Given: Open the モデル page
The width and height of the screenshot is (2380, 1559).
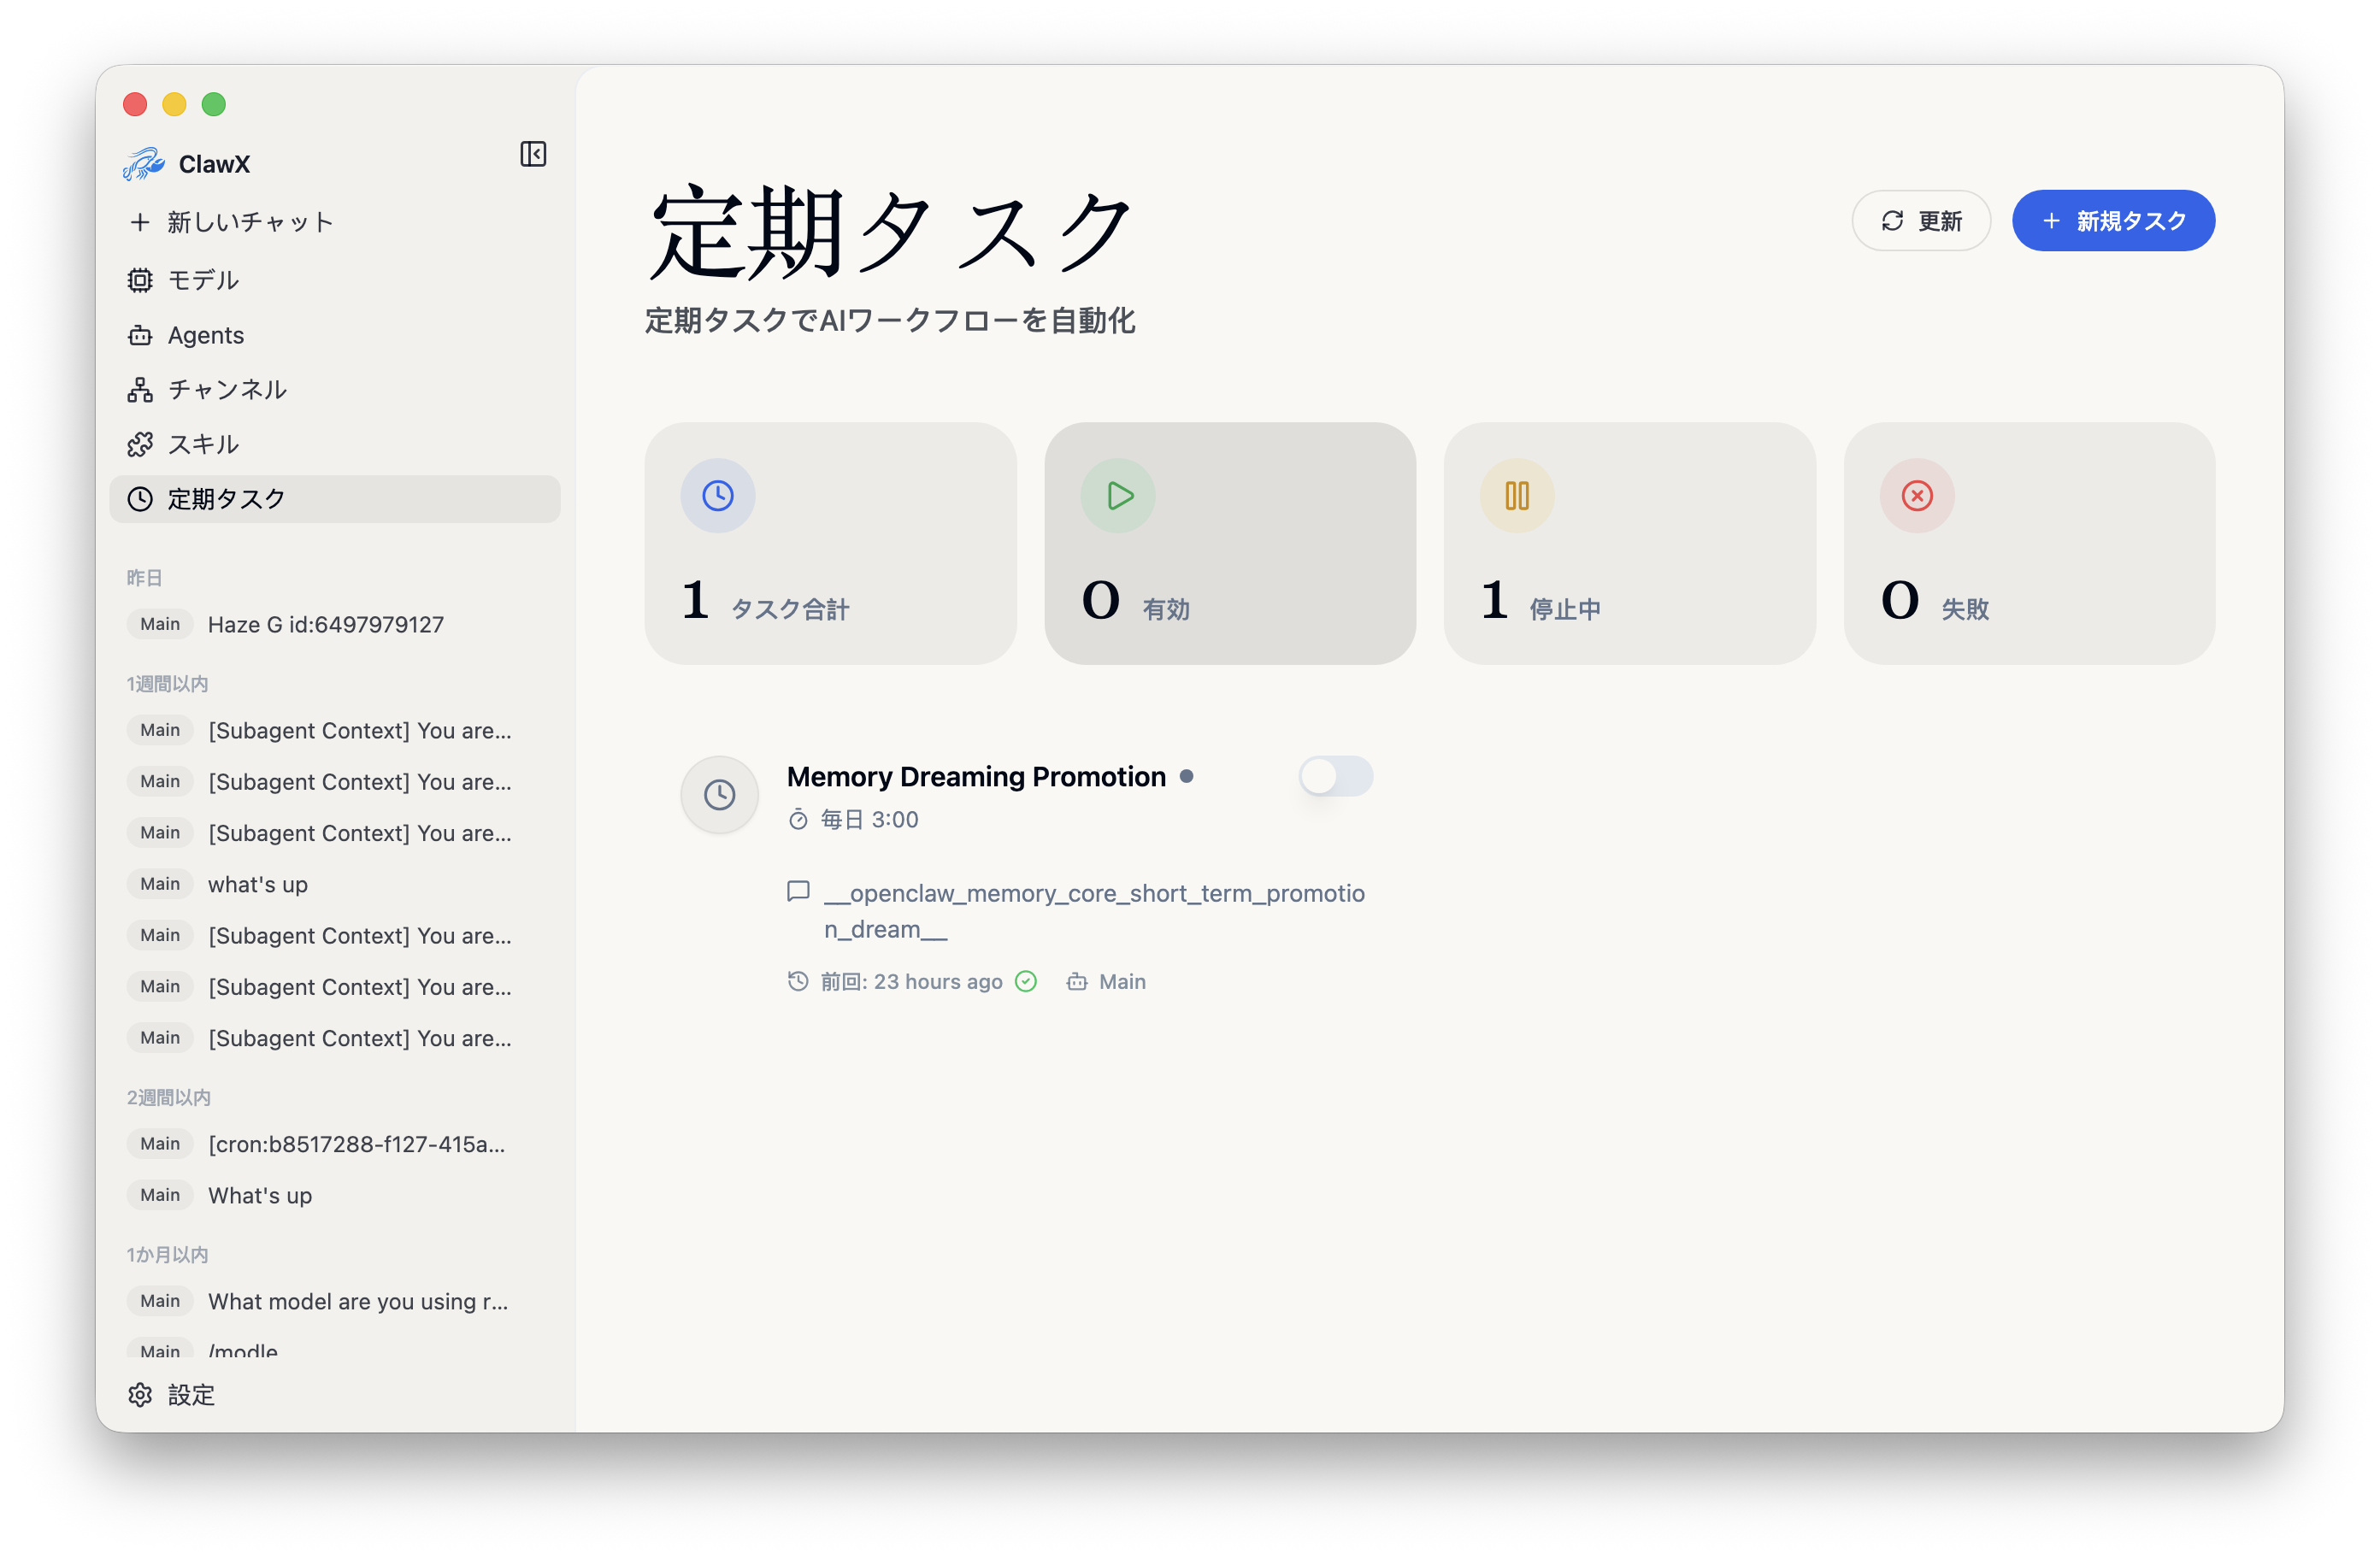Looking at the screenshot, I should [334, 280].
